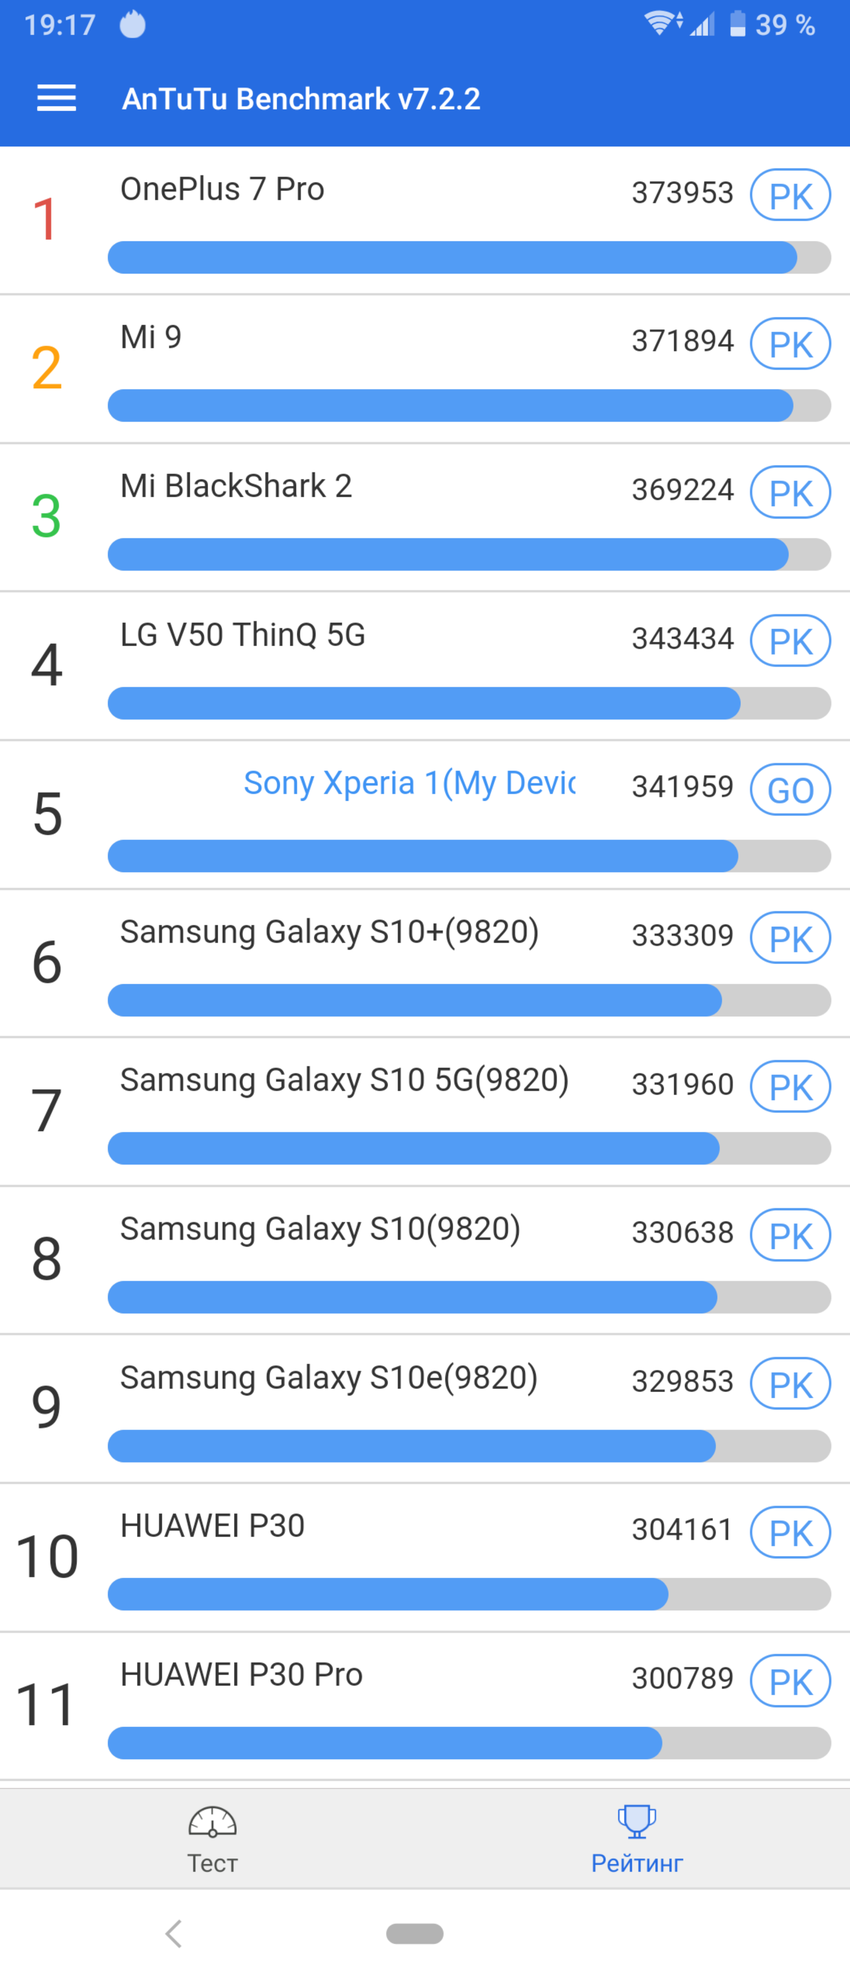Compare with Mi BlackShark 2 via PK

click(790, 493)
